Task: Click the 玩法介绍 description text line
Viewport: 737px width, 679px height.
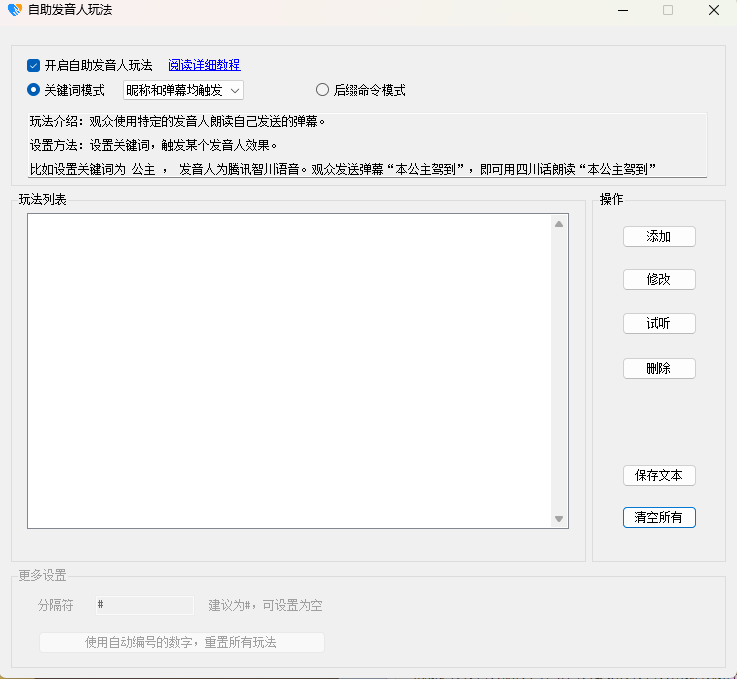Action: pyautogui.click(x=177, y=122)
